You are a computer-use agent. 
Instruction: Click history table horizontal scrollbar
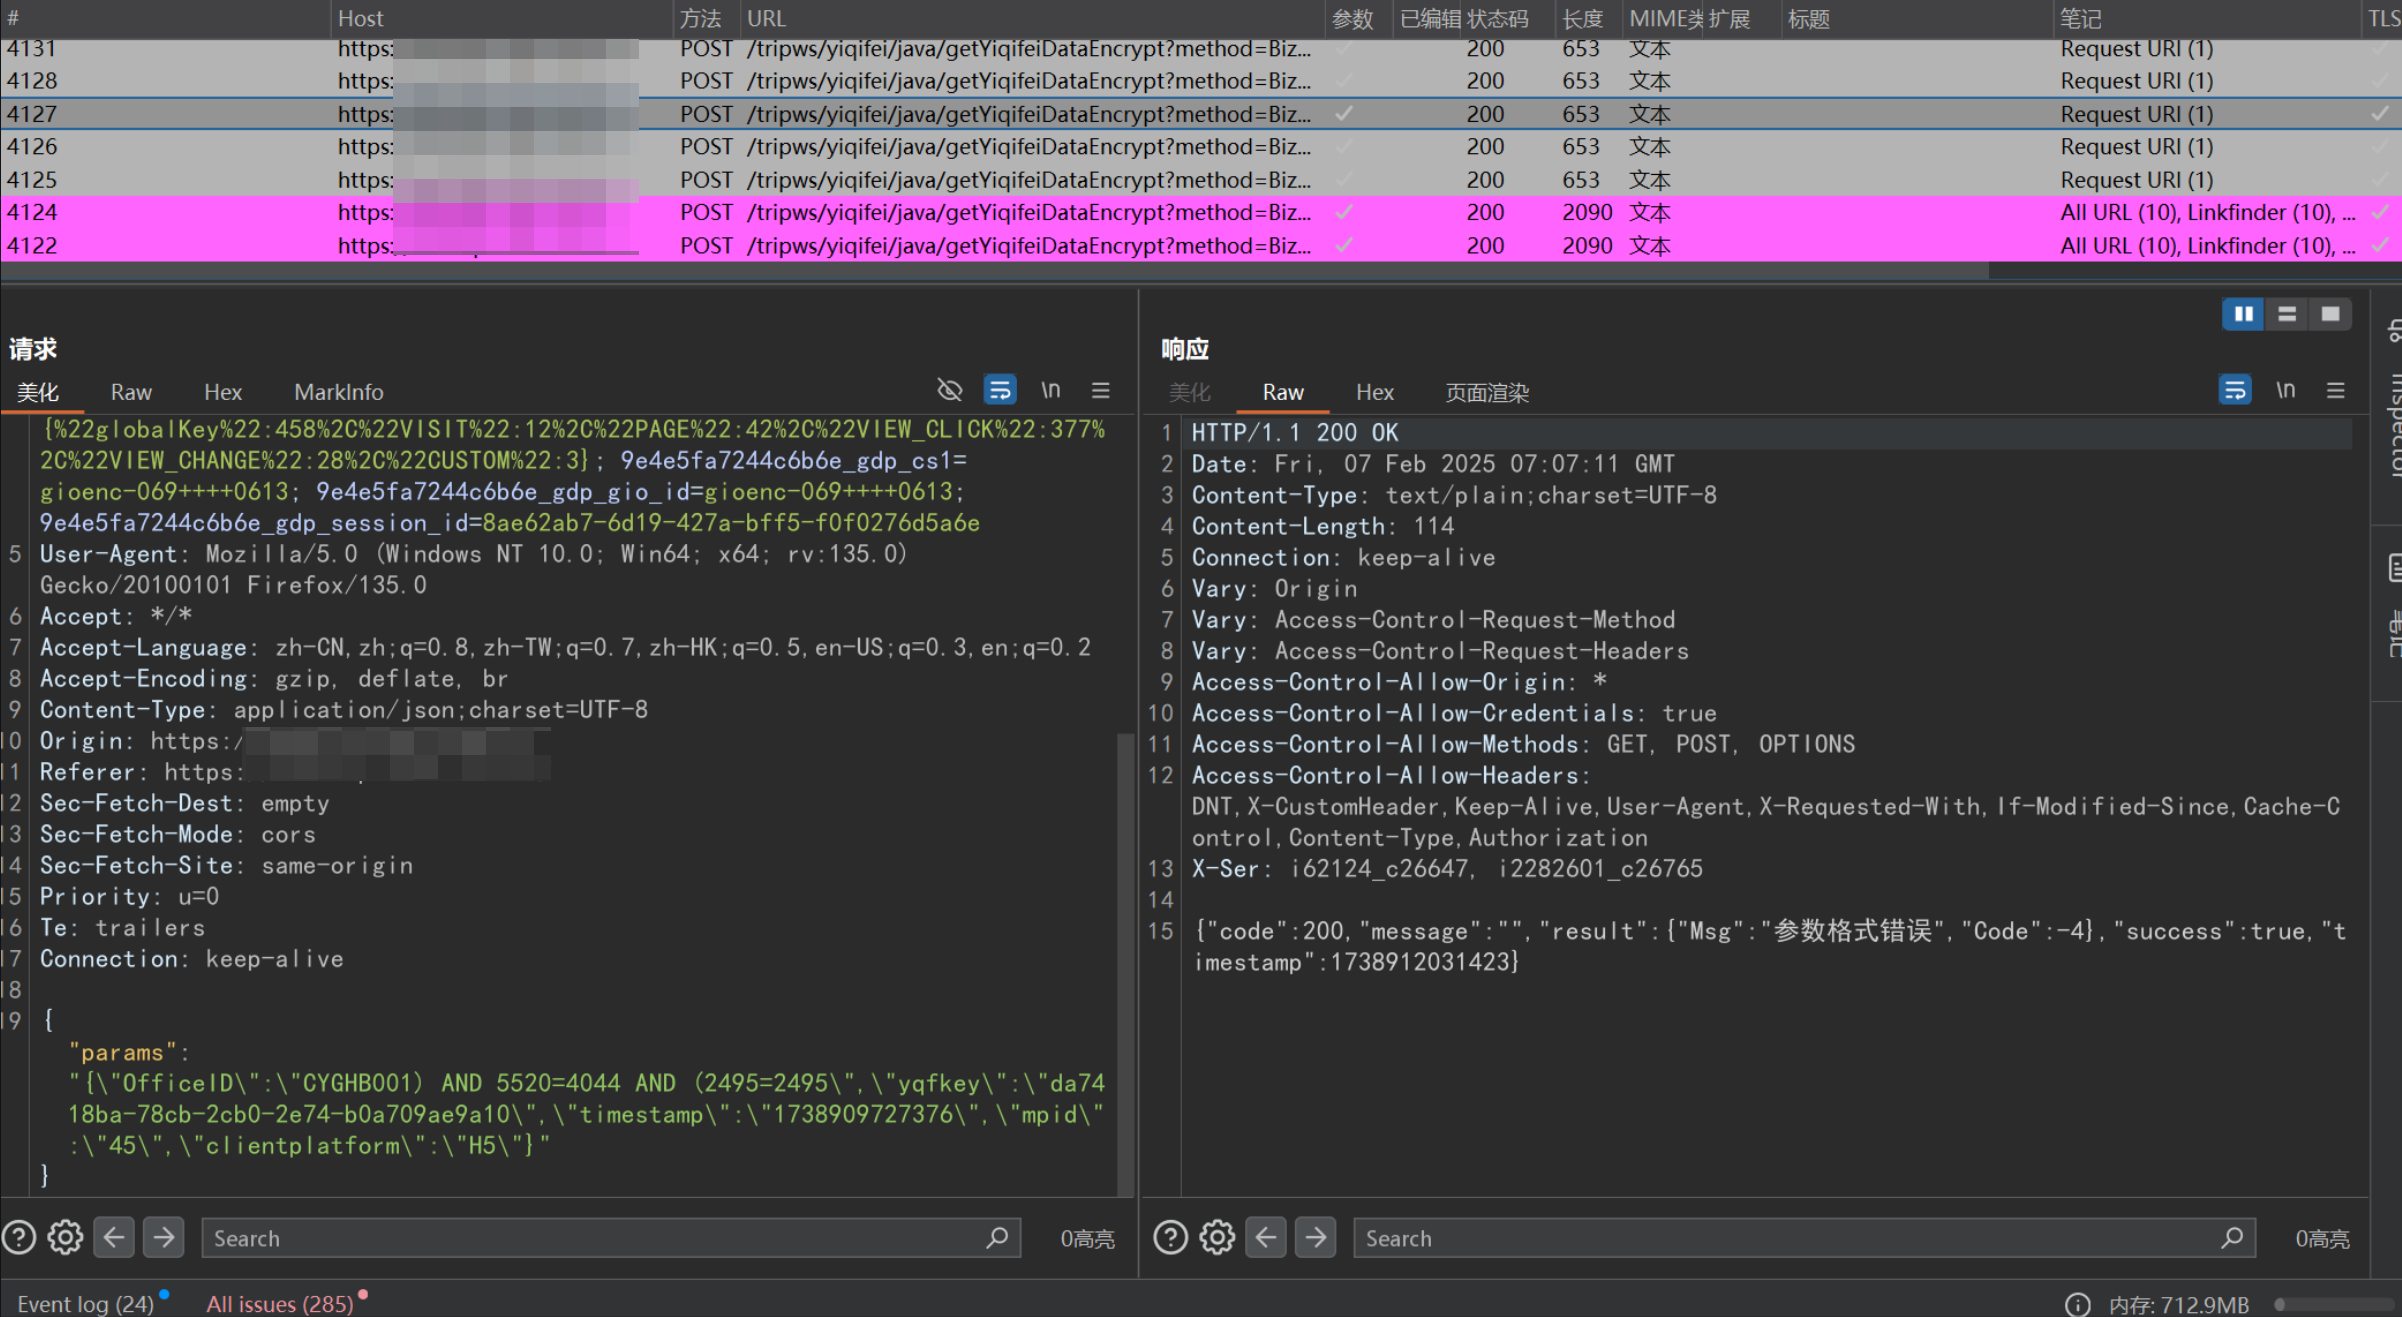click(995, 272)
